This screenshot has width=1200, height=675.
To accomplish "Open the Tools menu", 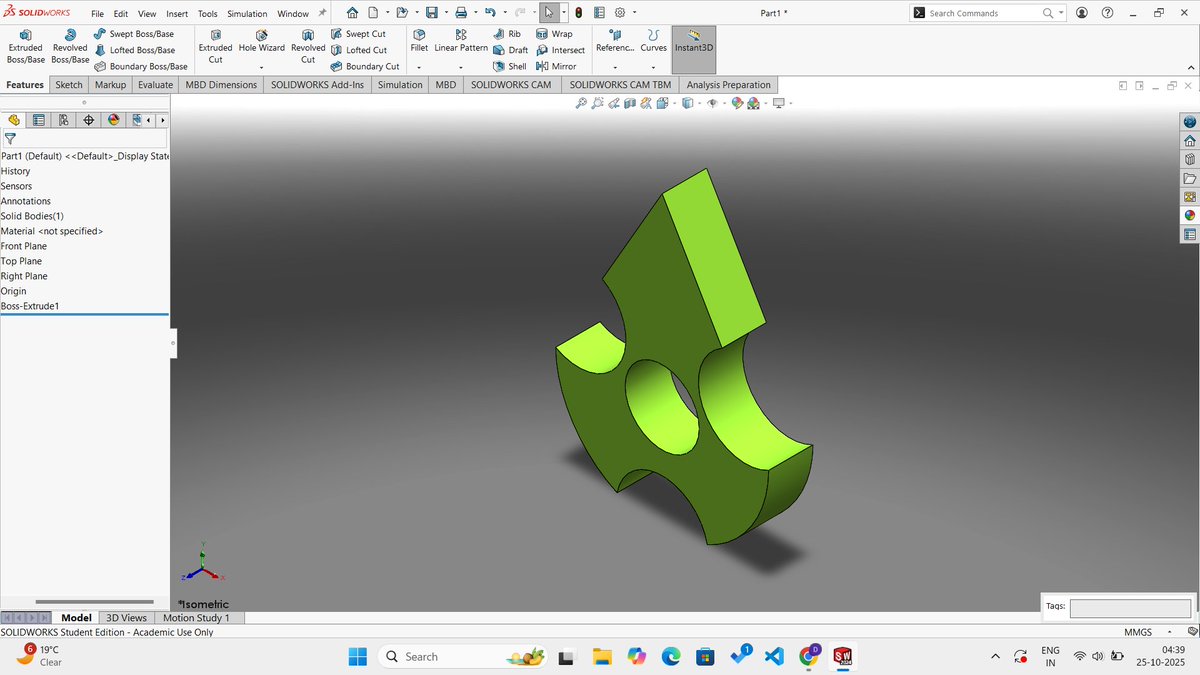I will 207,14.
